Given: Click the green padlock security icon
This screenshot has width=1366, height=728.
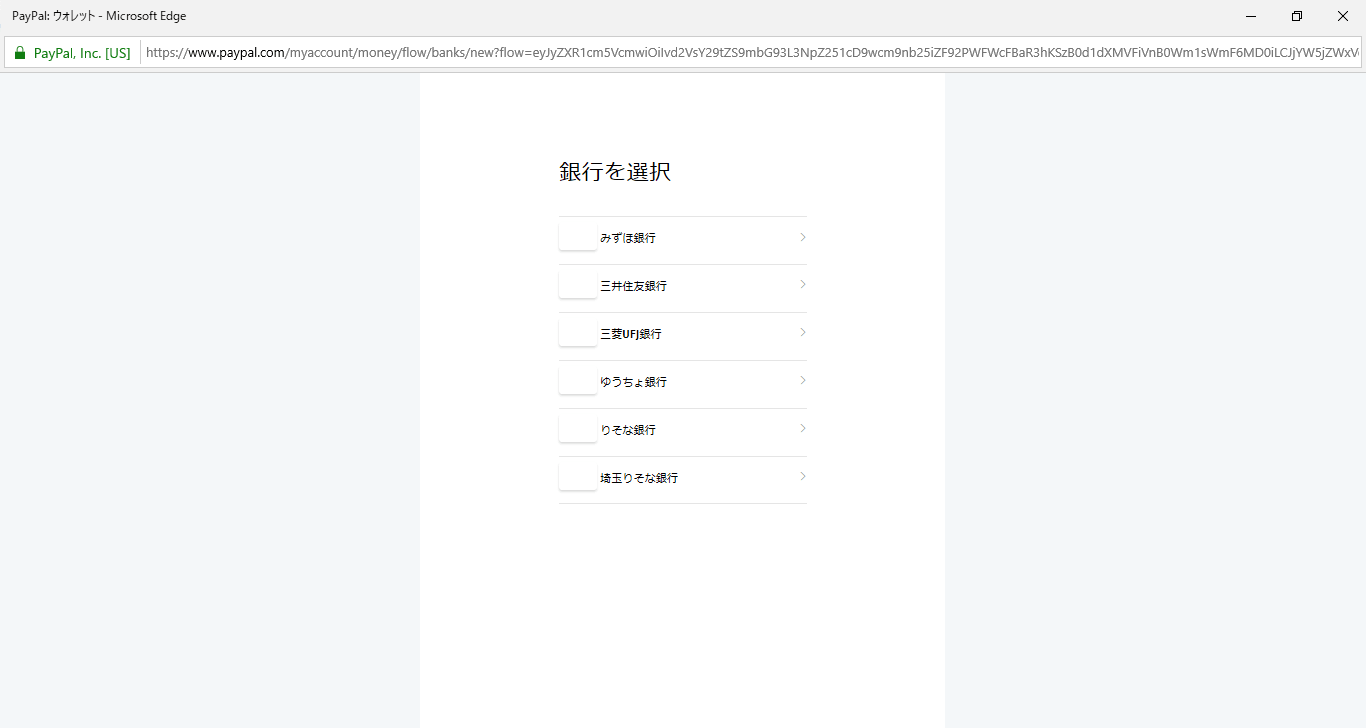Looking at the screenshot, I should 20,53.
